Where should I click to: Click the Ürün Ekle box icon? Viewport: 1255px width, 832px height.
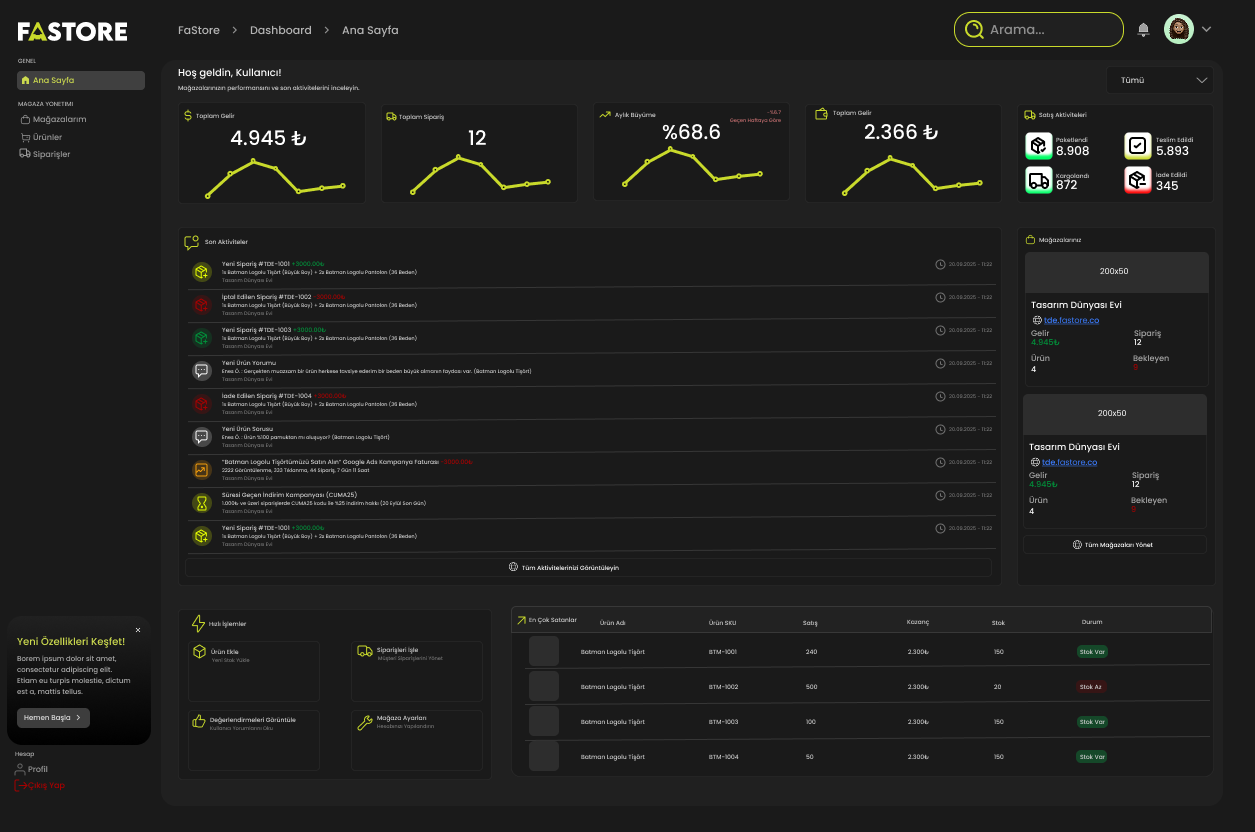tap(199, 652)
